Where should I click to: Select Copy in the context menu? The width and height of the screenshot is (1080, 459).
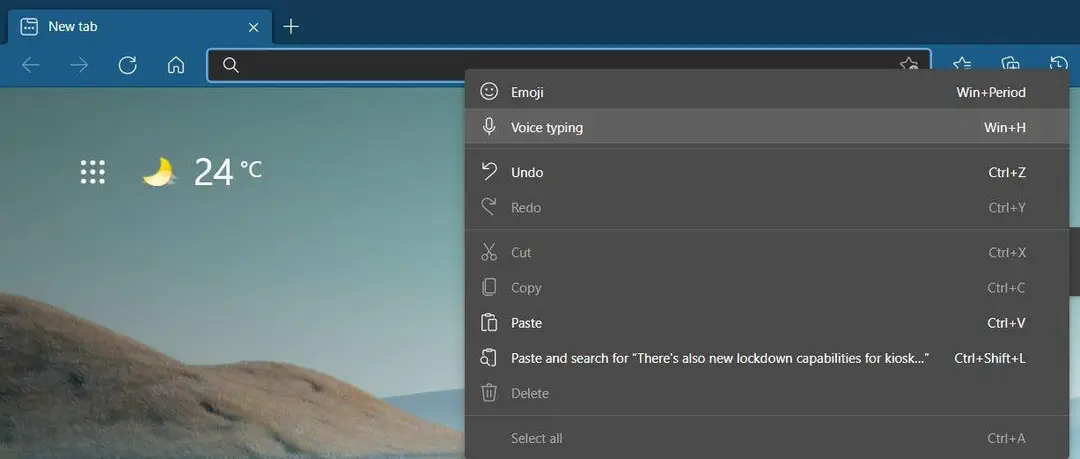767,288
